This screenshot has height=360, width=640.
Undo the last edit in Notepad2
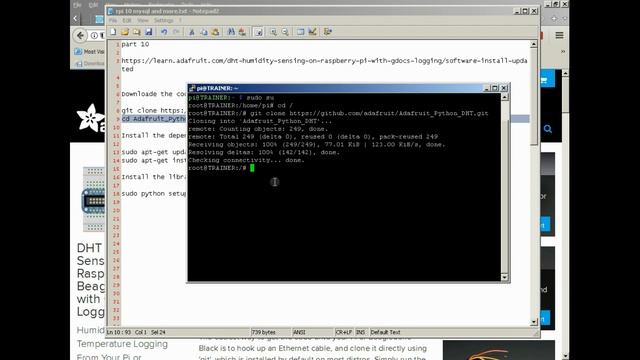point(164,32)
